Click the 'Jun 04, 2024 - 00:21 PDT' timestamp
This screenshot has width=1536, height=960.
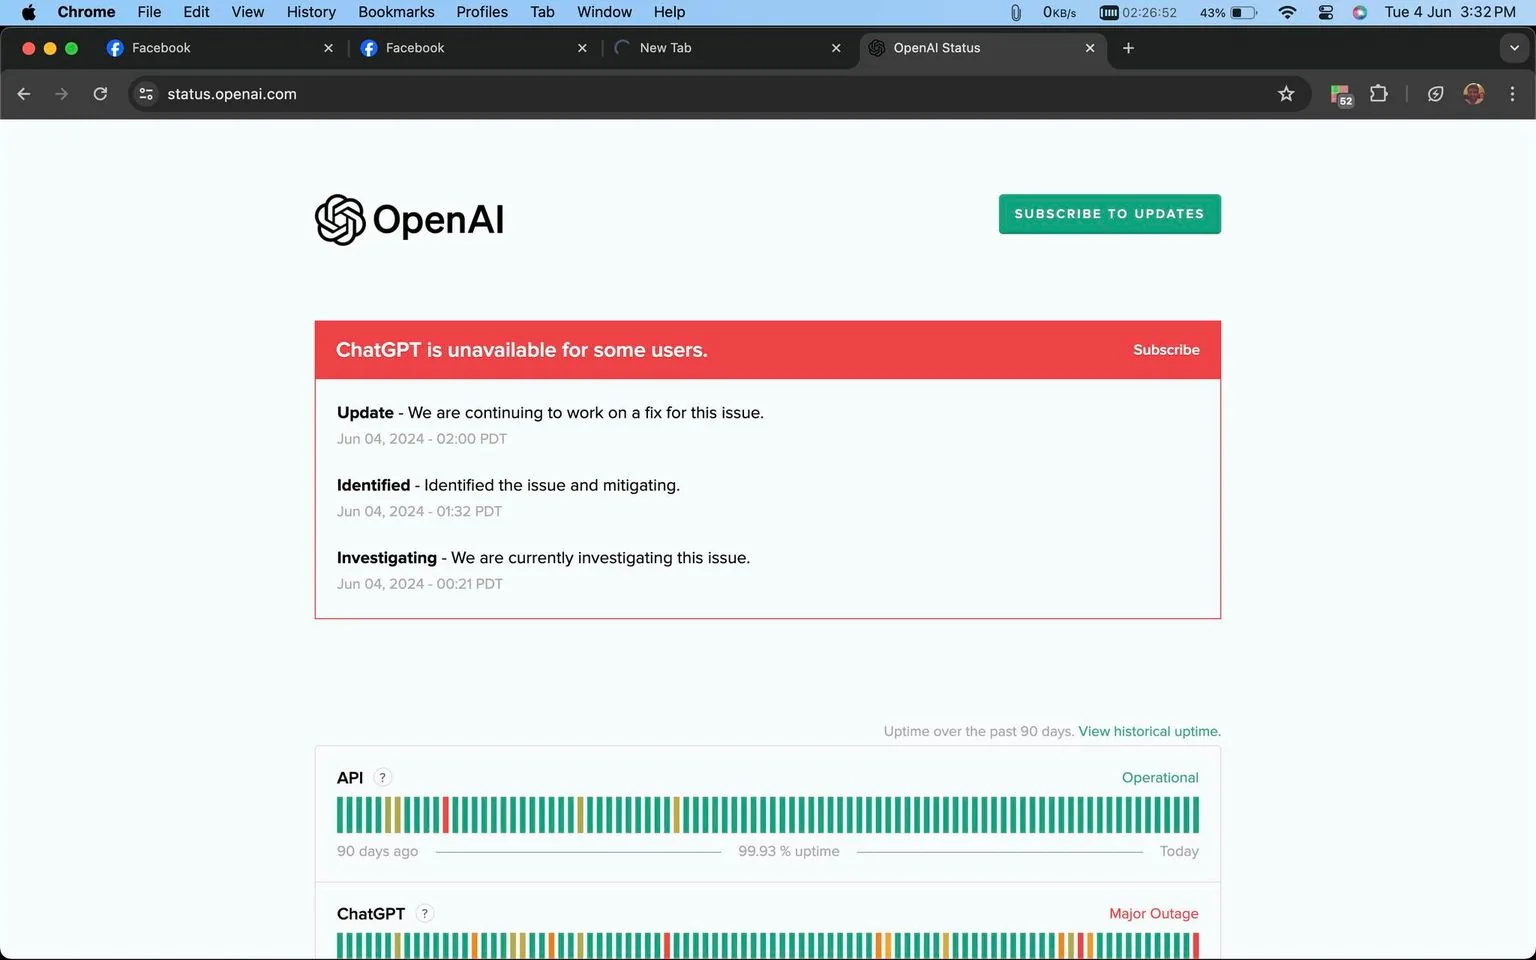[x=420, y=584]
